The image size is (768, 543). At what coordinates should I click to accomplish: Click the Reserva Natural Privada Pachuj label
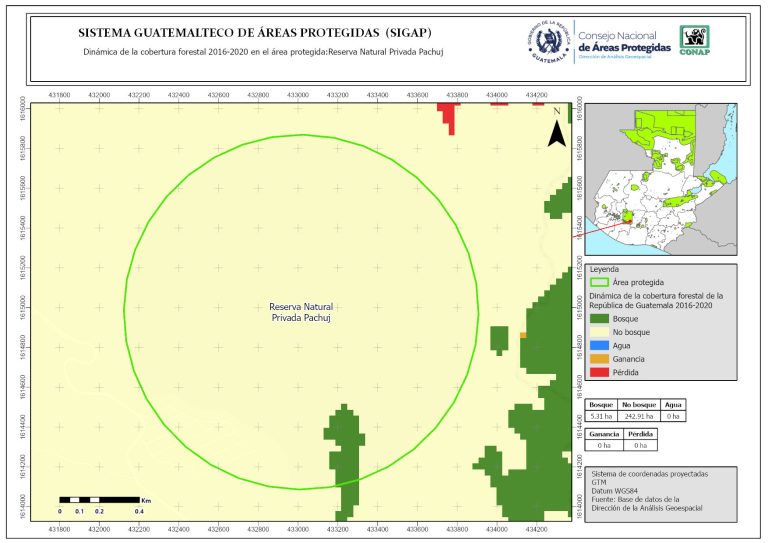click(301, 312)
